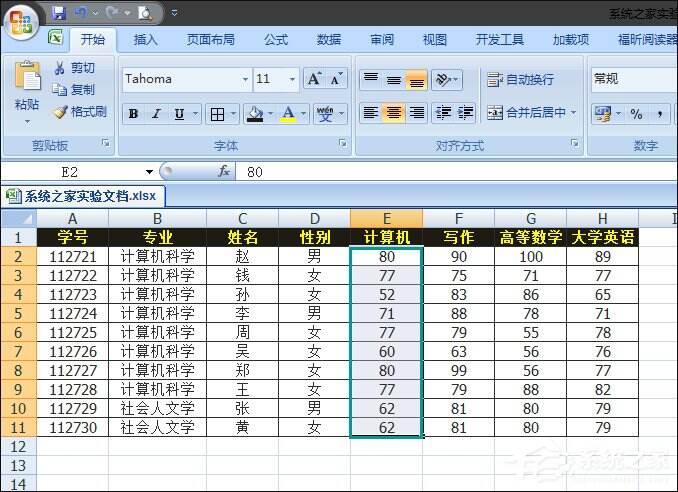Switch to the 开始 (Home) tab

coord(93,40)
